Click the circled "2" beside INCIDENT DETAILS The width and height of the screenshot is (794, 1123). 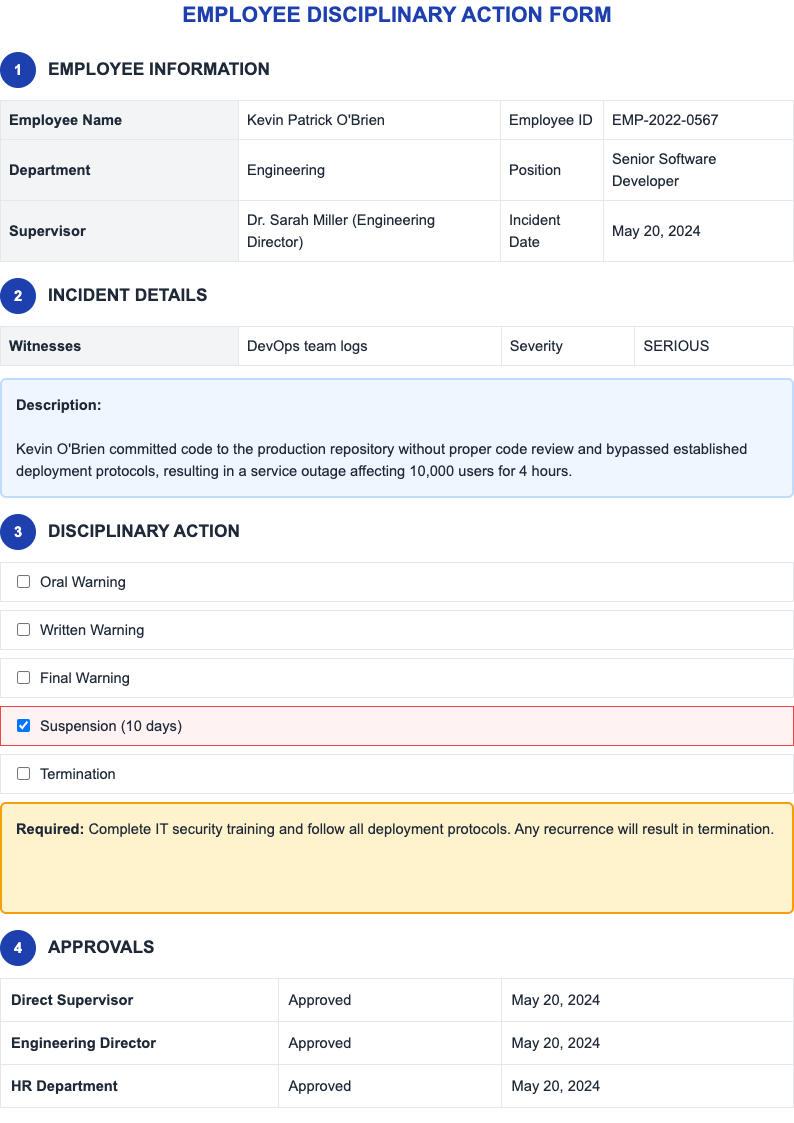pos(18,296)
